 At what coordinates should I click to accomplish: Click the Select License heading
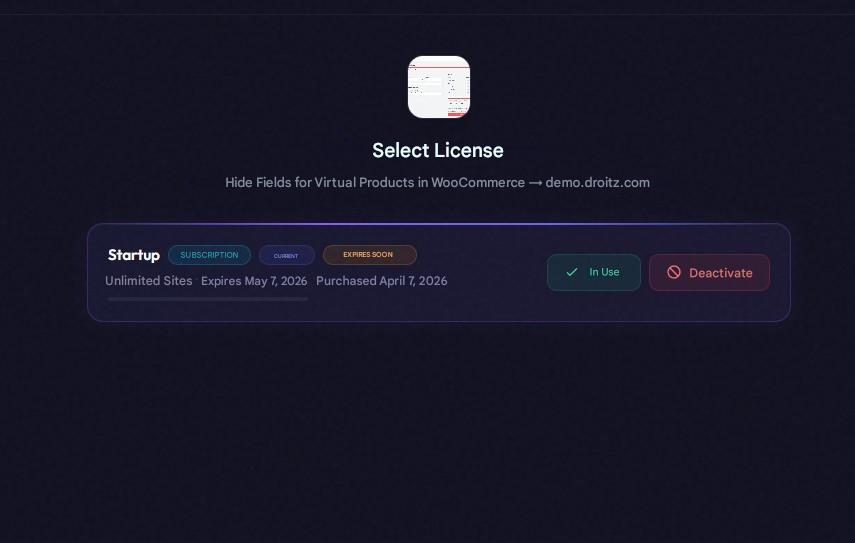click(x=438, y=150)
